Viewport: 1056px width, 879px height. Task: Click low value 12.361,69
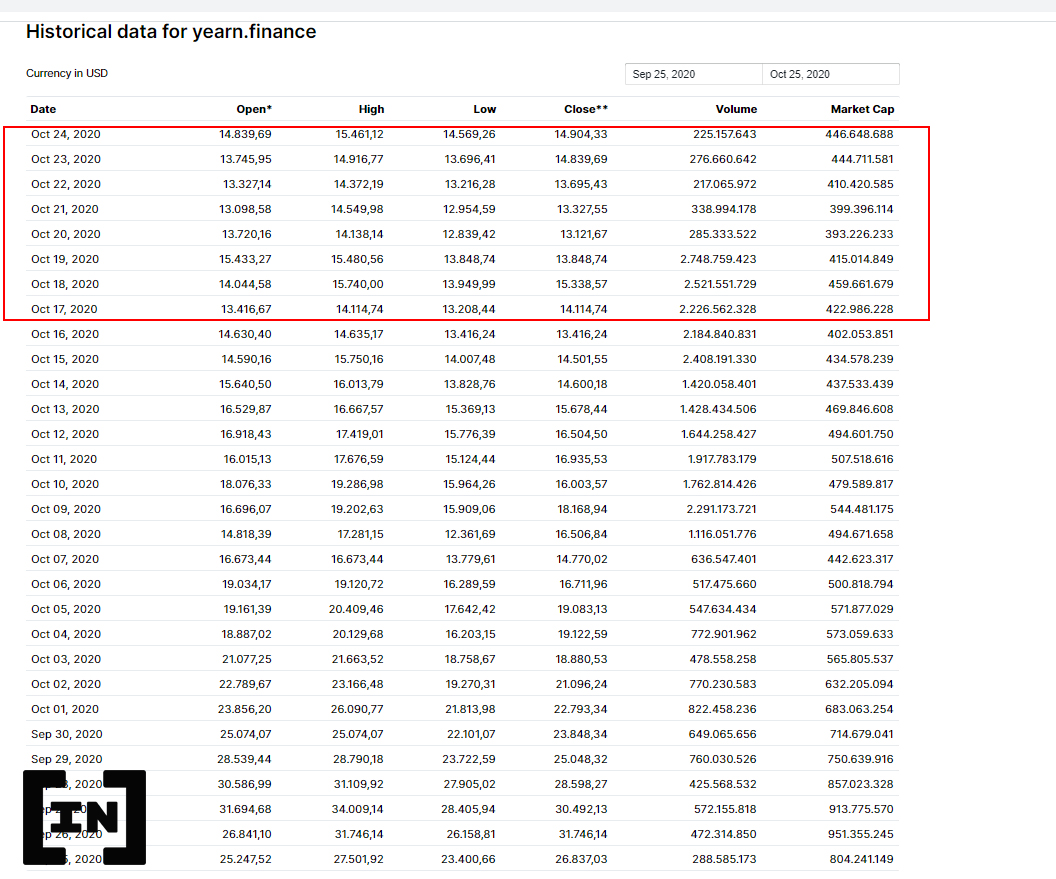(x=470, y=534)
